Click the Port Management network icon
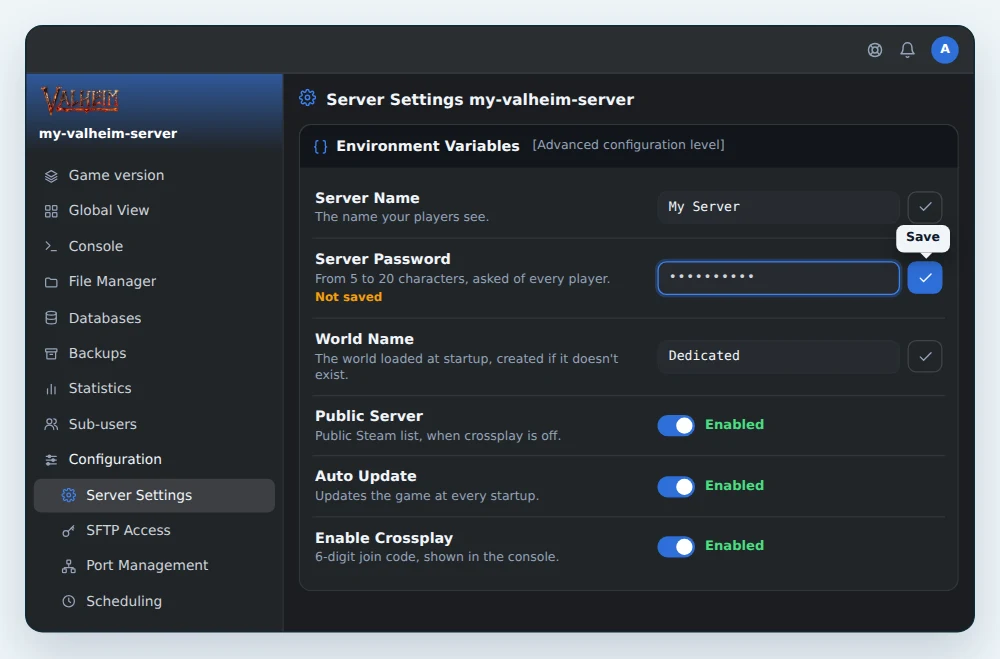Viewport: 1000px width, 659px height. click(68, 566)
